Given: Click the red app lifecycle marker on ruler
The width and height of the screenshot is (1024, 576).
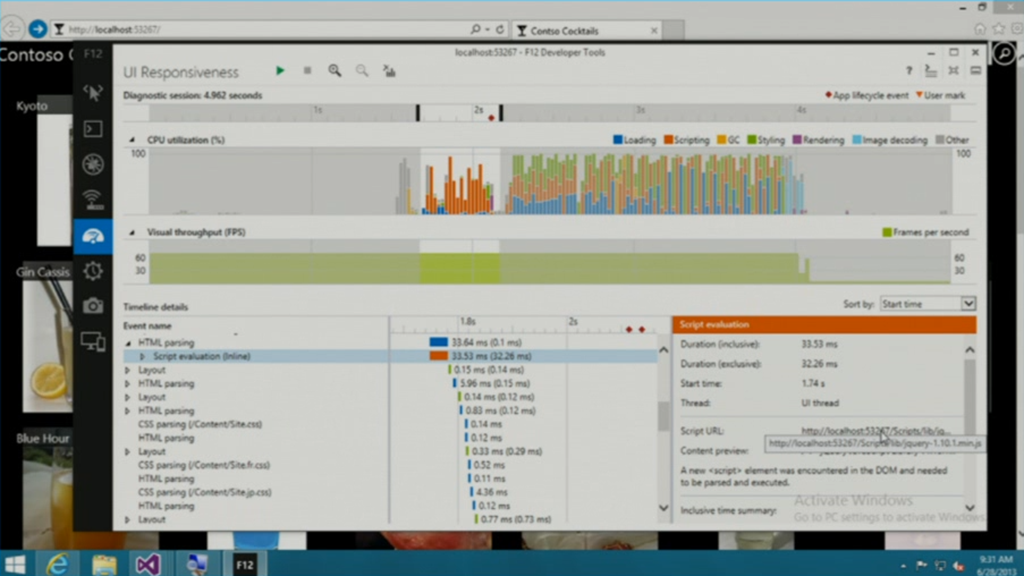Looking at the screenshot, I should point(491,118).
